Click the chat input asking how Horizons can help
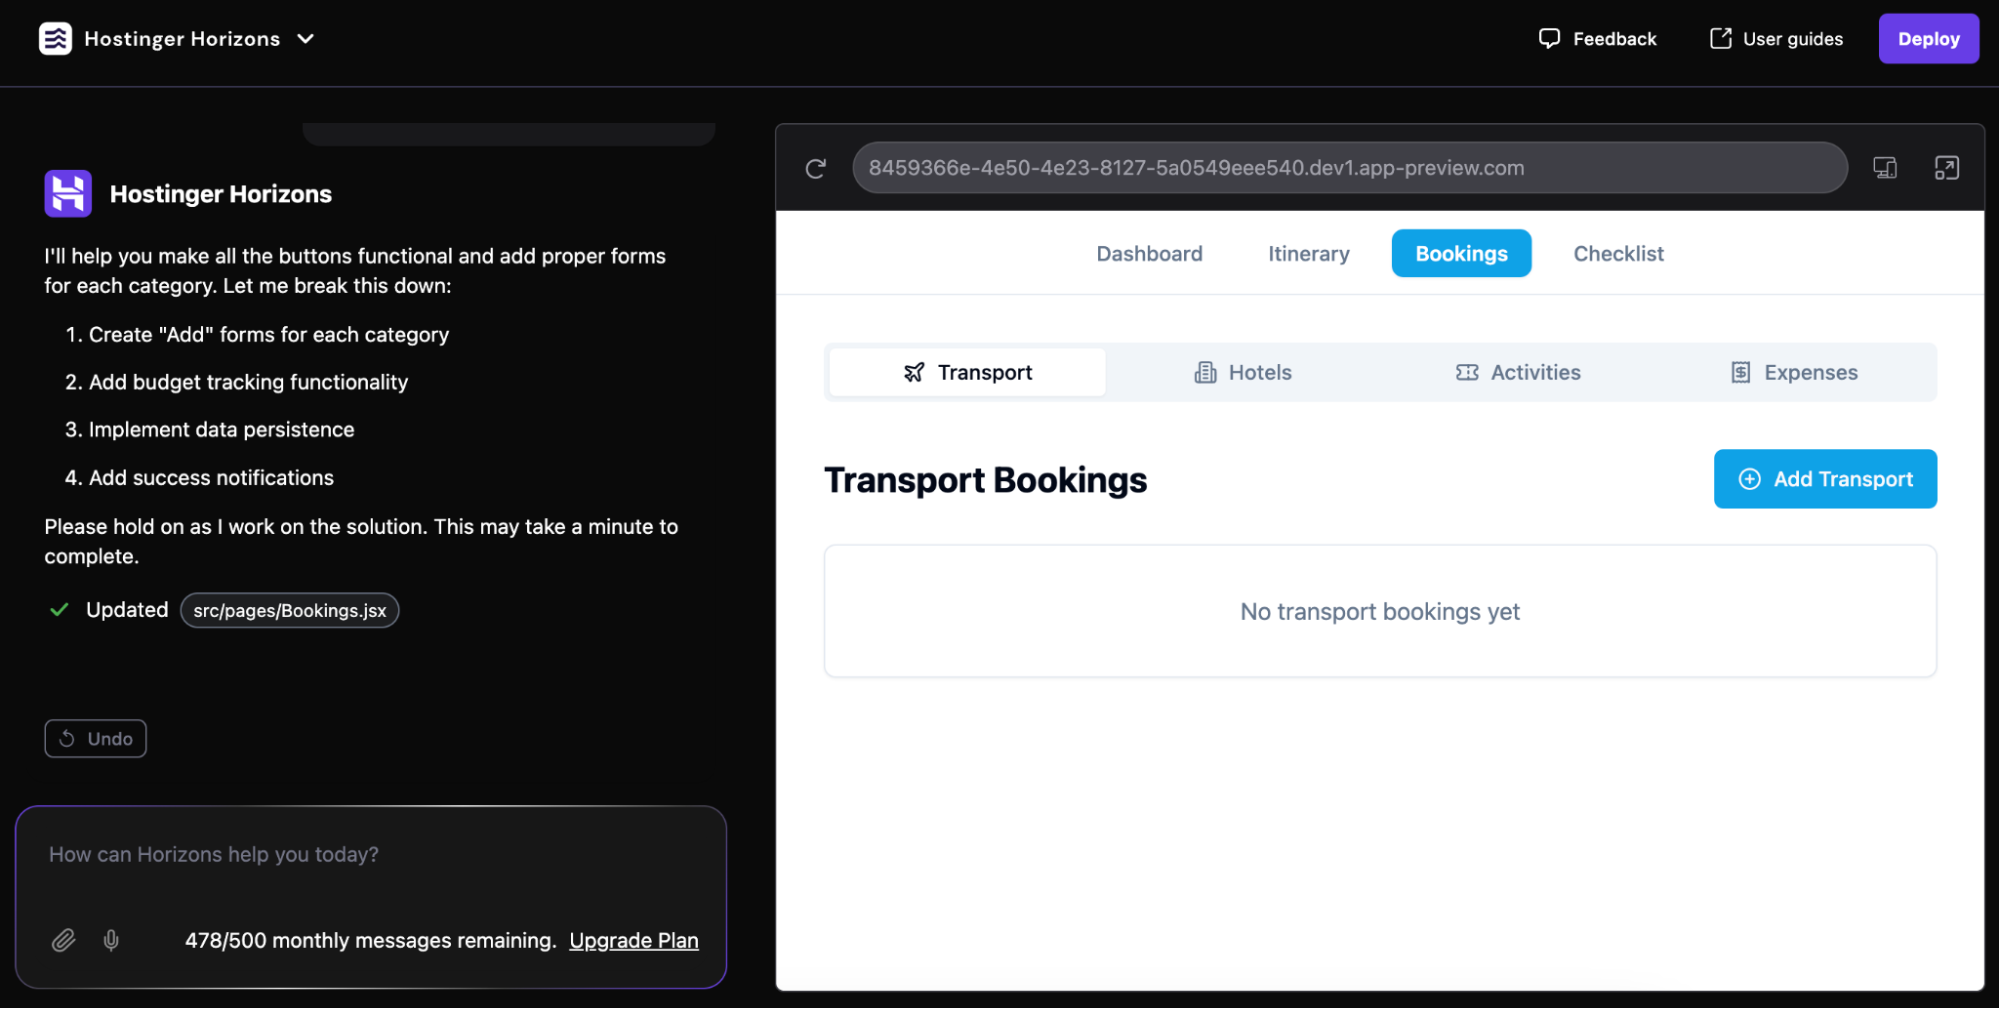This screenshot has height=1009, width=1999. [370, 854]
